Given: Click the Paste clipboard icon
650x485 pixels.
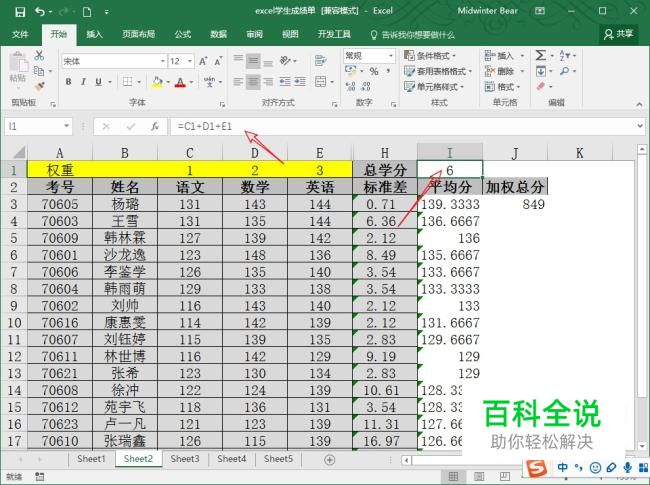Looking at the screenshot, I should click(18, 63).
